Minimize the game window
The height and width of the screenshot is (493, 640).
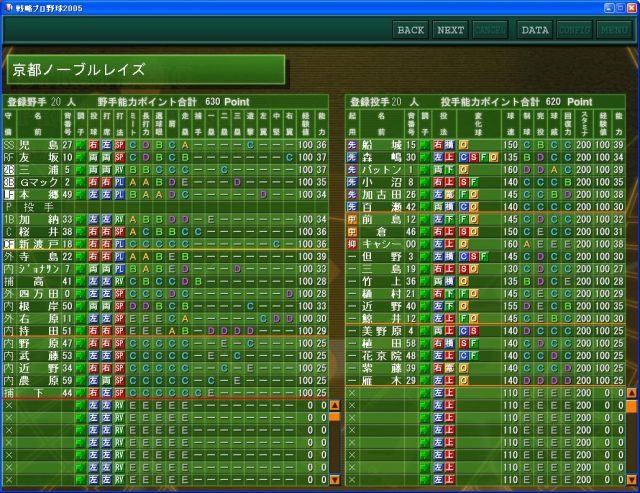click(x=609, y=7)
